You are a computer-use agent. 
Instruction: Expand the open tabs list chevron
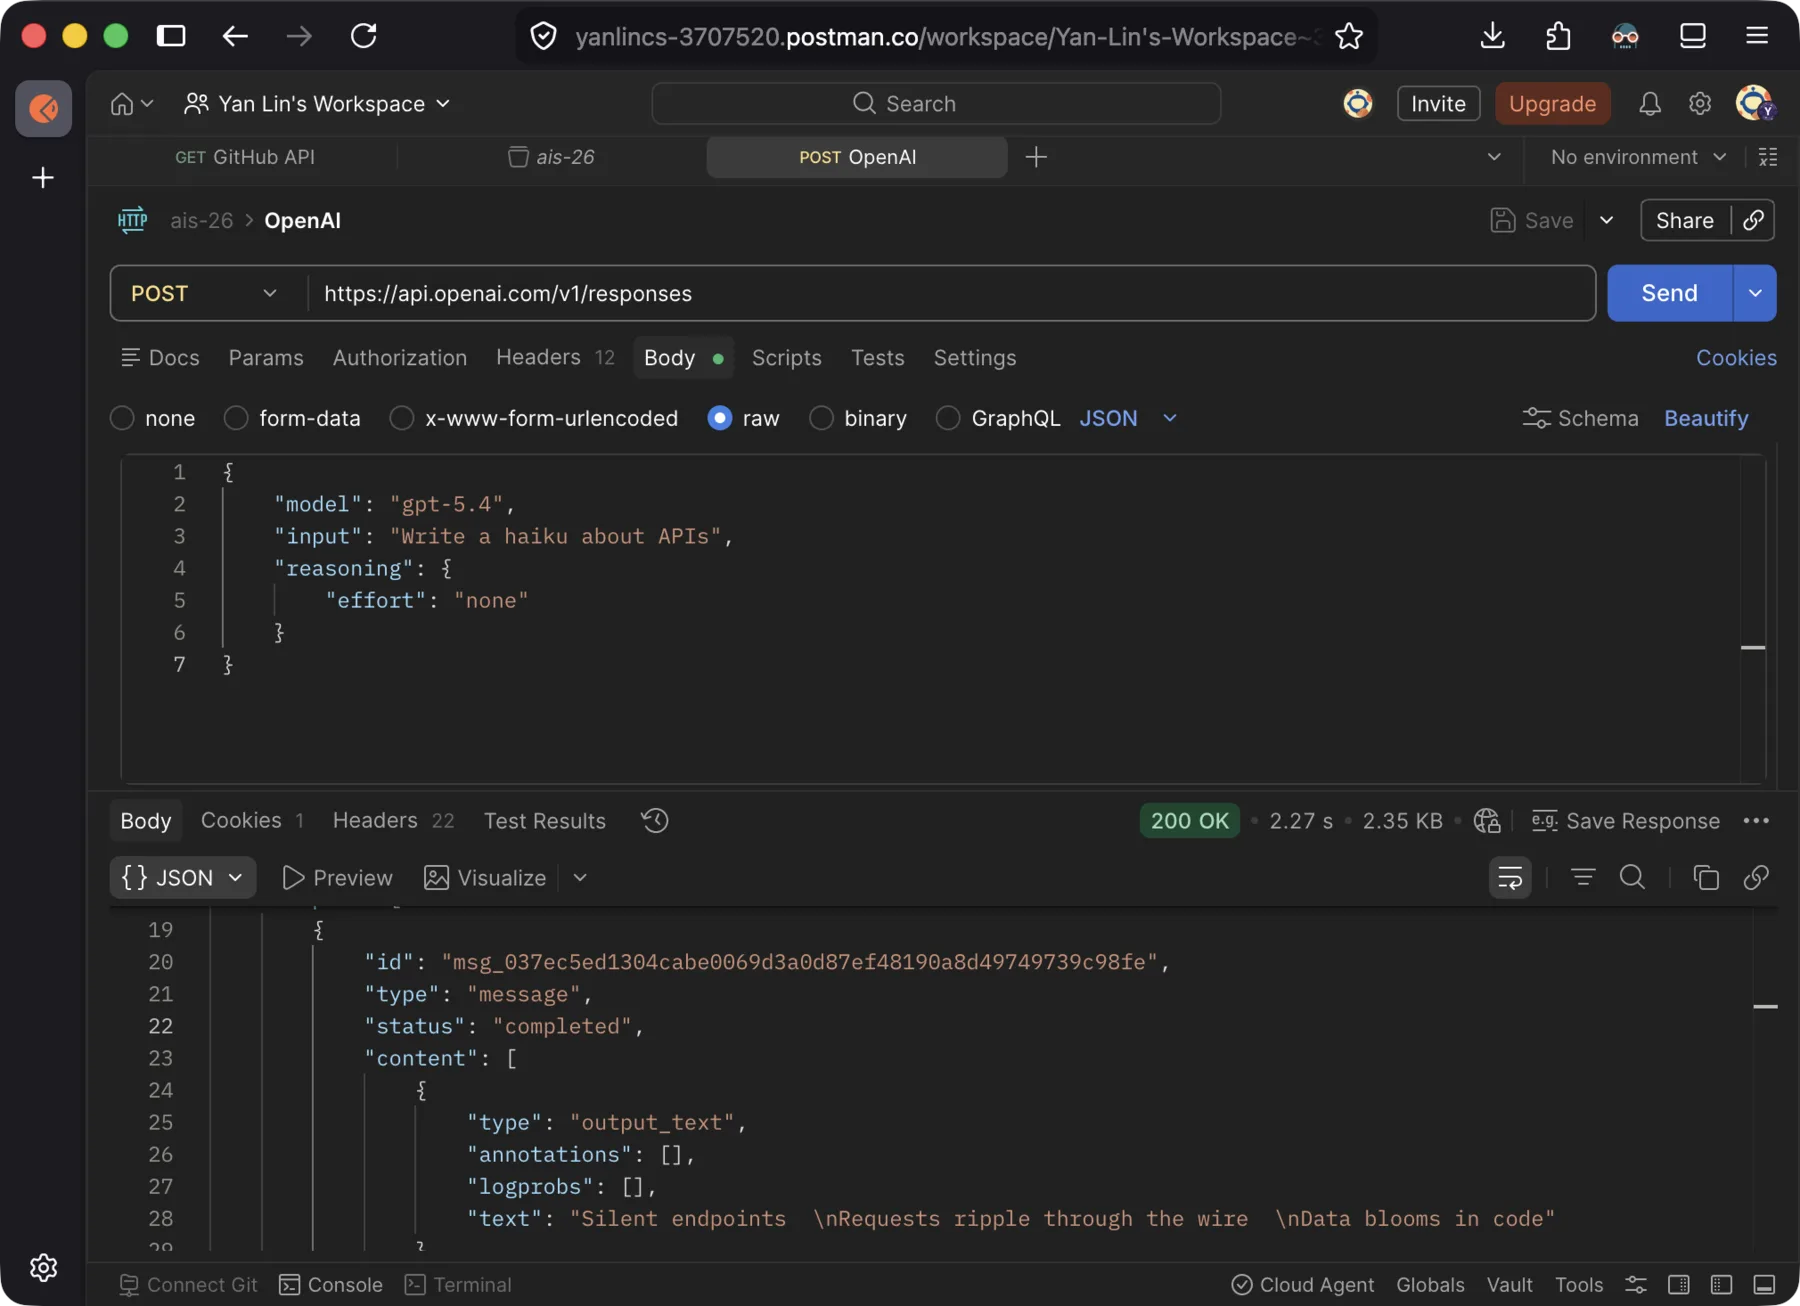[1494, 157]
